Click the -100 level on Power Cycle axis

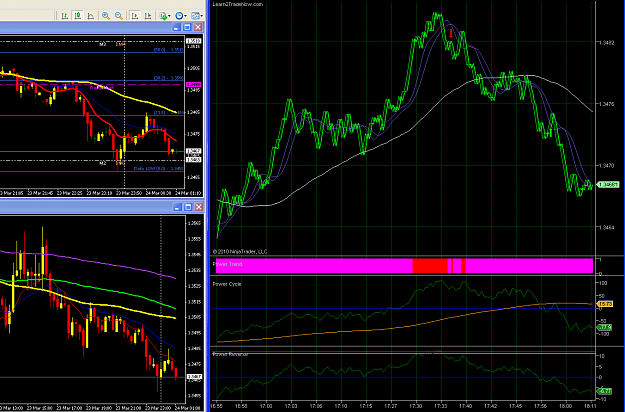[604, 334]
